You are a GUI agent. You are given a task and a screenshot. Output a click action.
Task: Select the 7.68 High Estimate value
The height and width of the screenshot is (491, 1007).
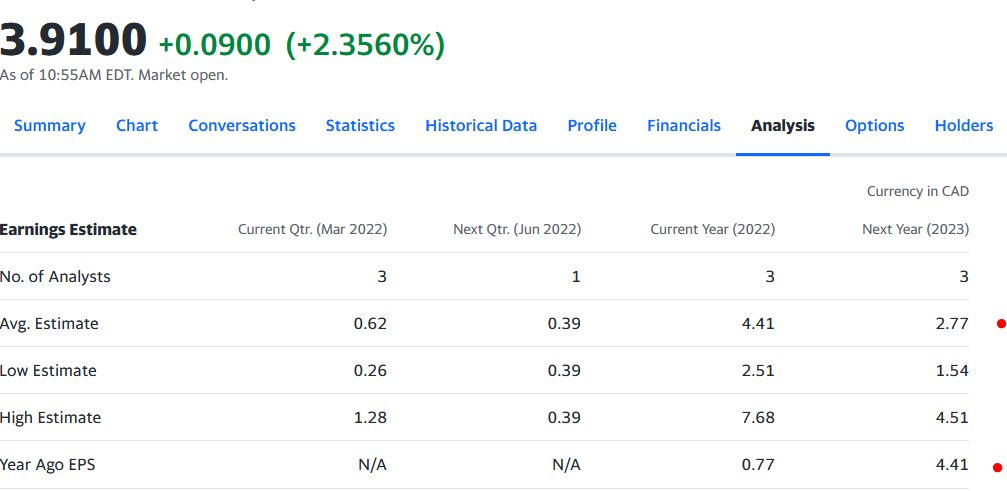point(758,417)
